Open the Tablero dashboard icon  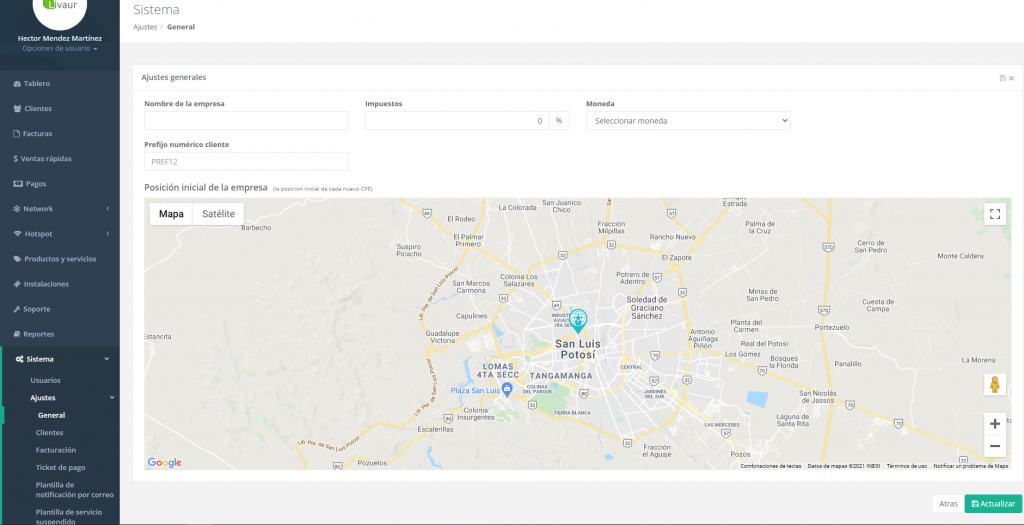(x=18, y=84)
